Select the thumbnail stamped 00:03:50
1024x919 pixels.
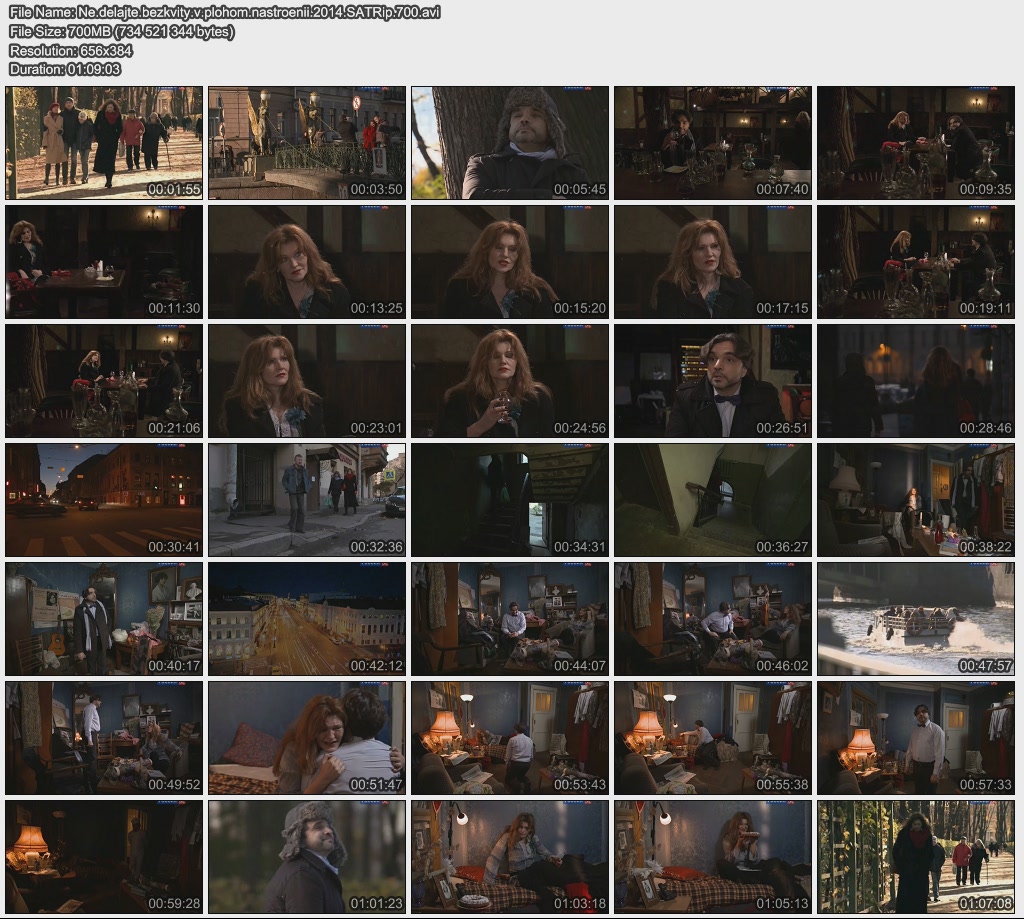307,143
